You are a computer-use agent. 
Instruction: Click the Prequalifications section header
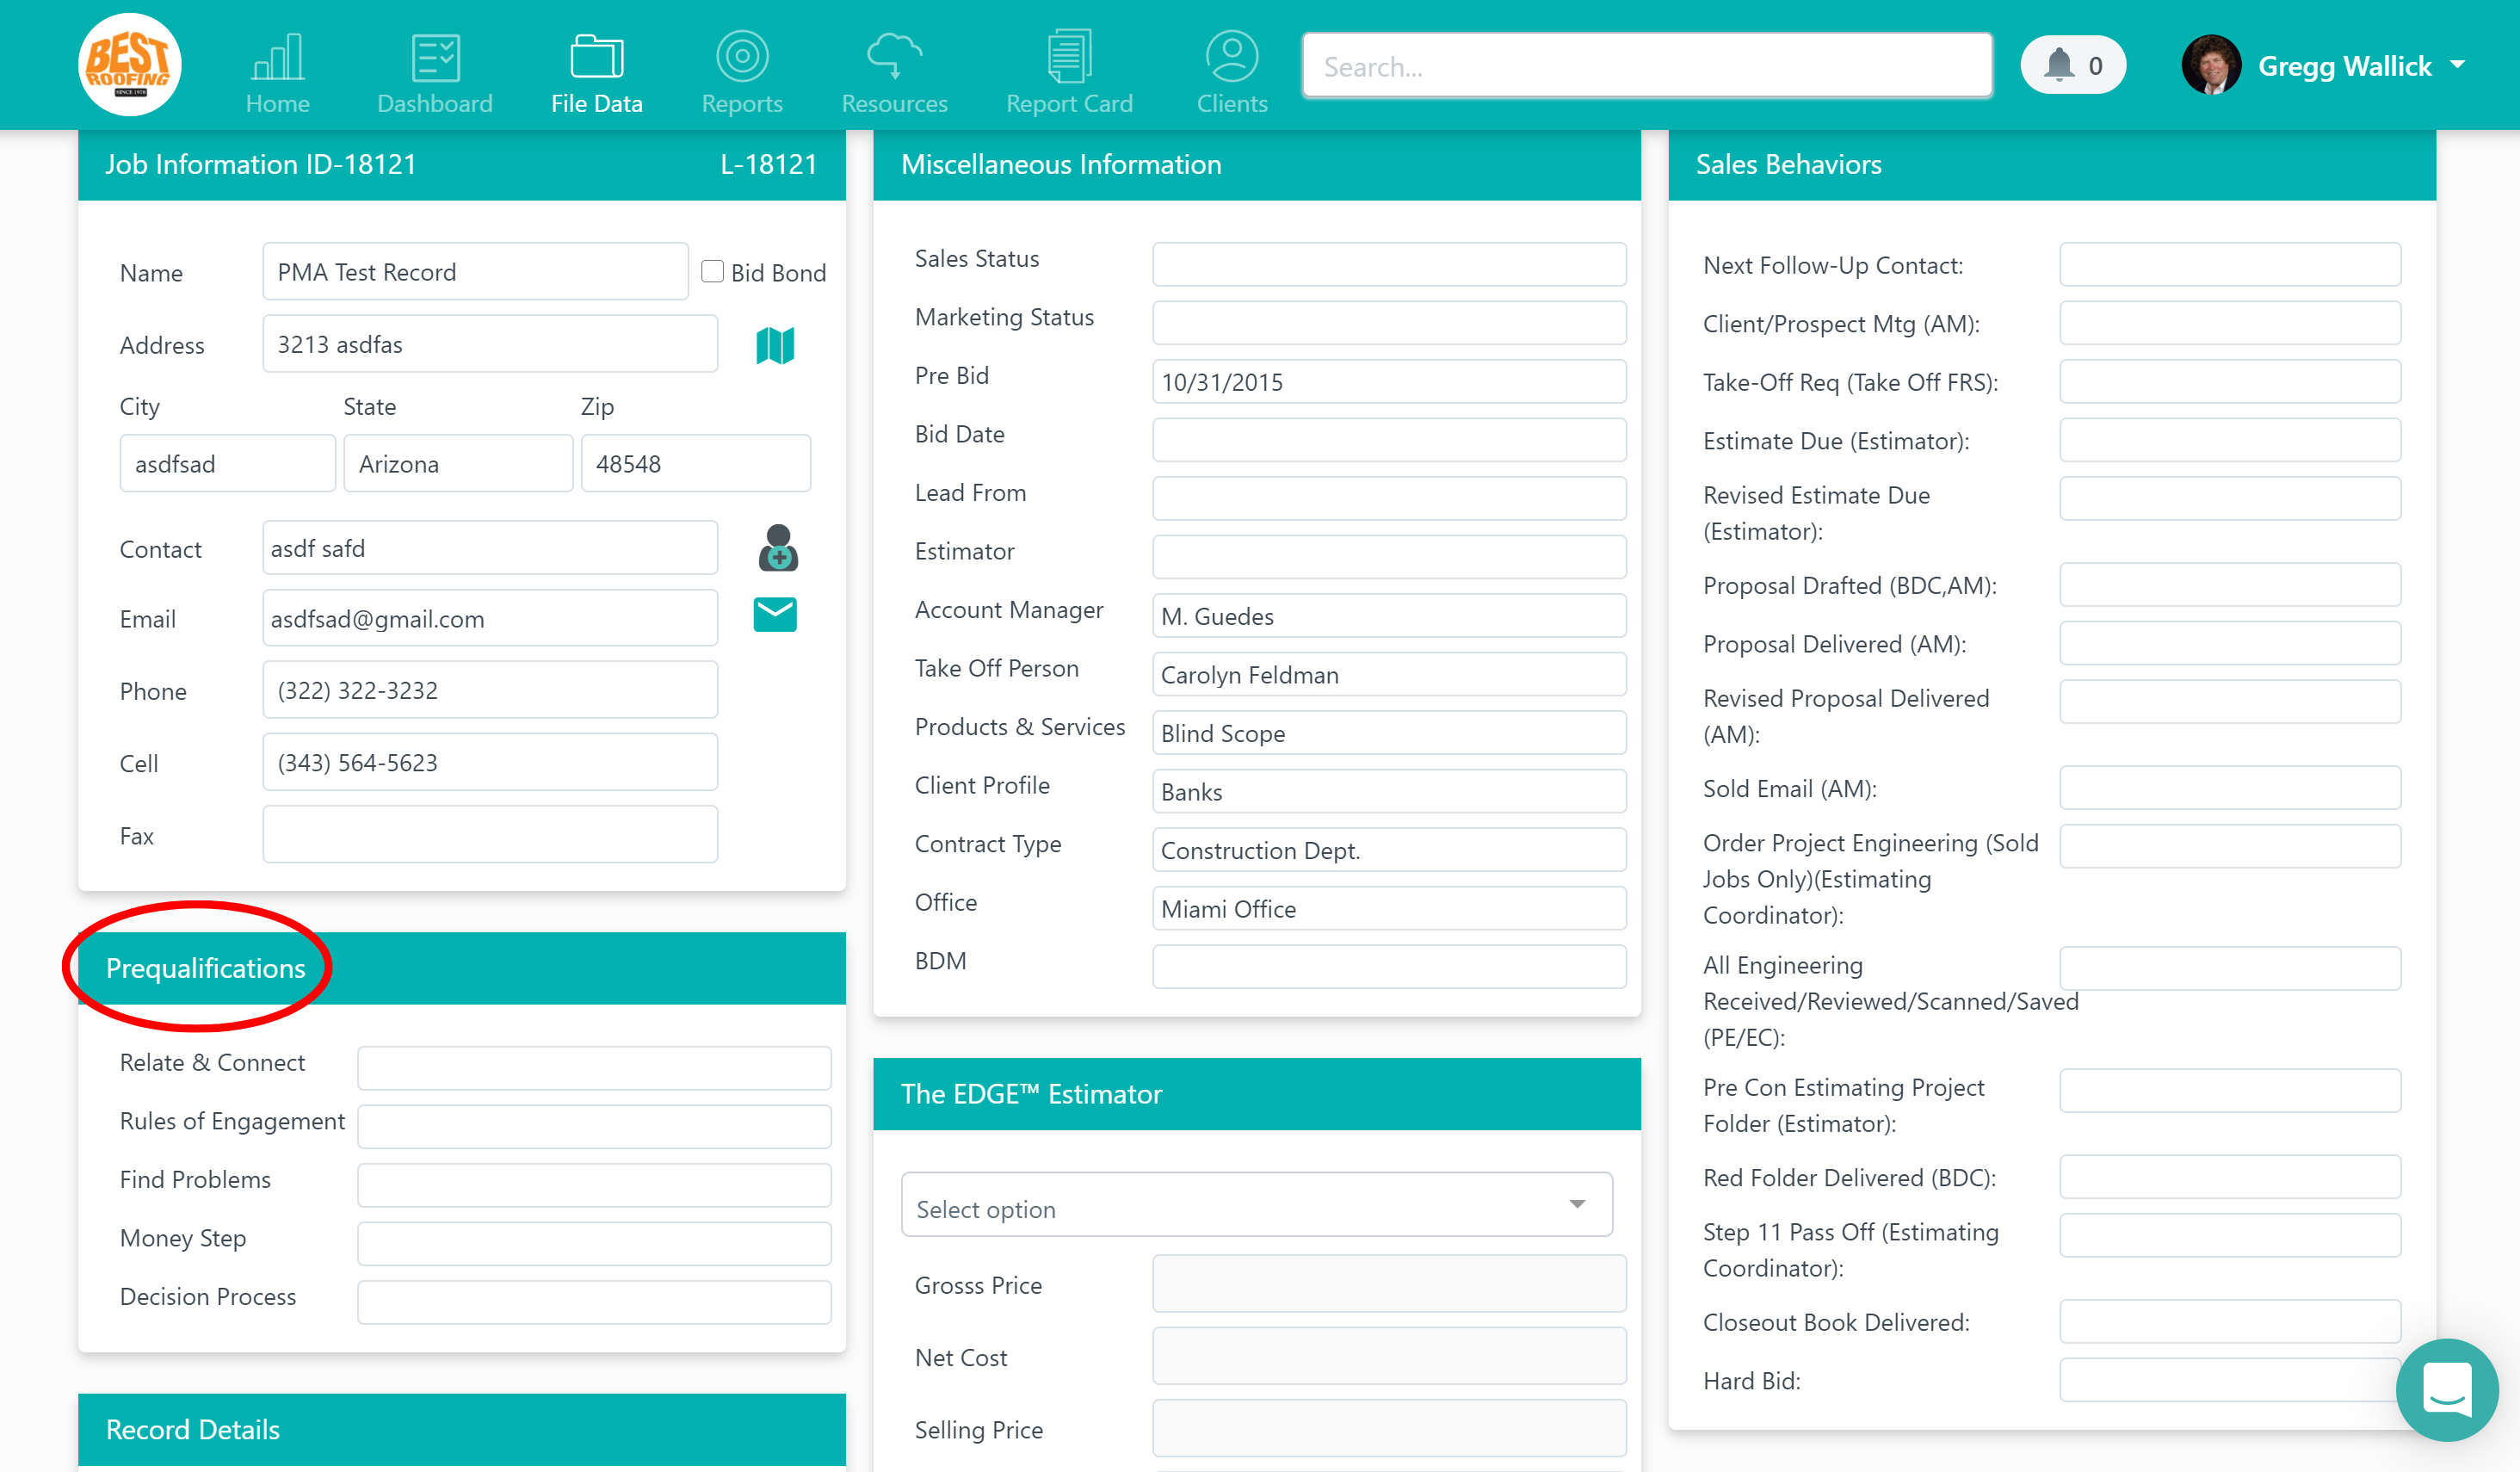462,968
